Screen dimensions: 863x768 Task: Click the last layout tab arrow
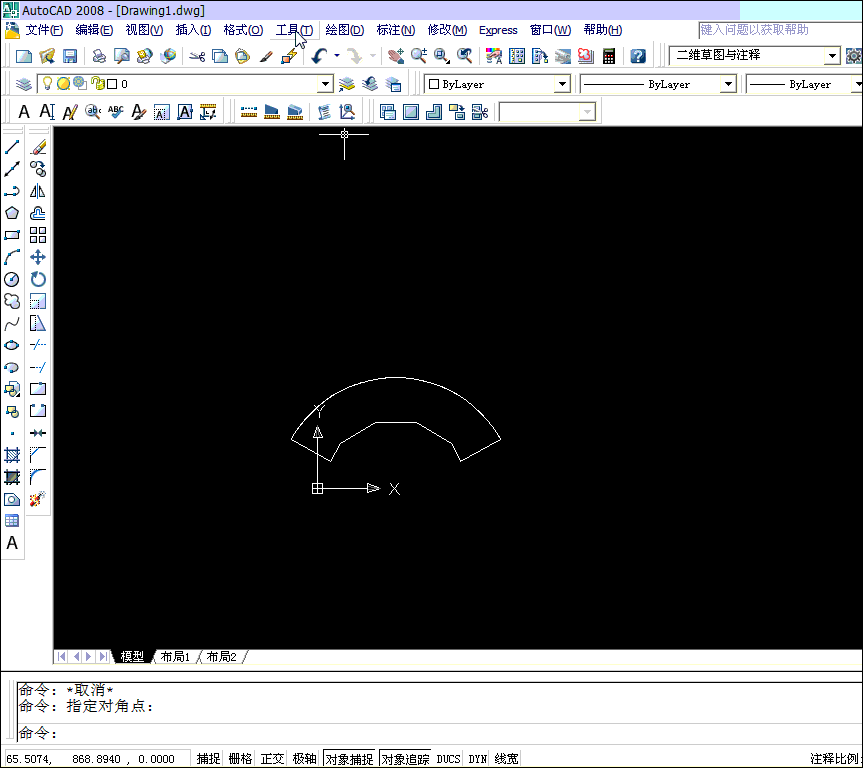point(103,656)
